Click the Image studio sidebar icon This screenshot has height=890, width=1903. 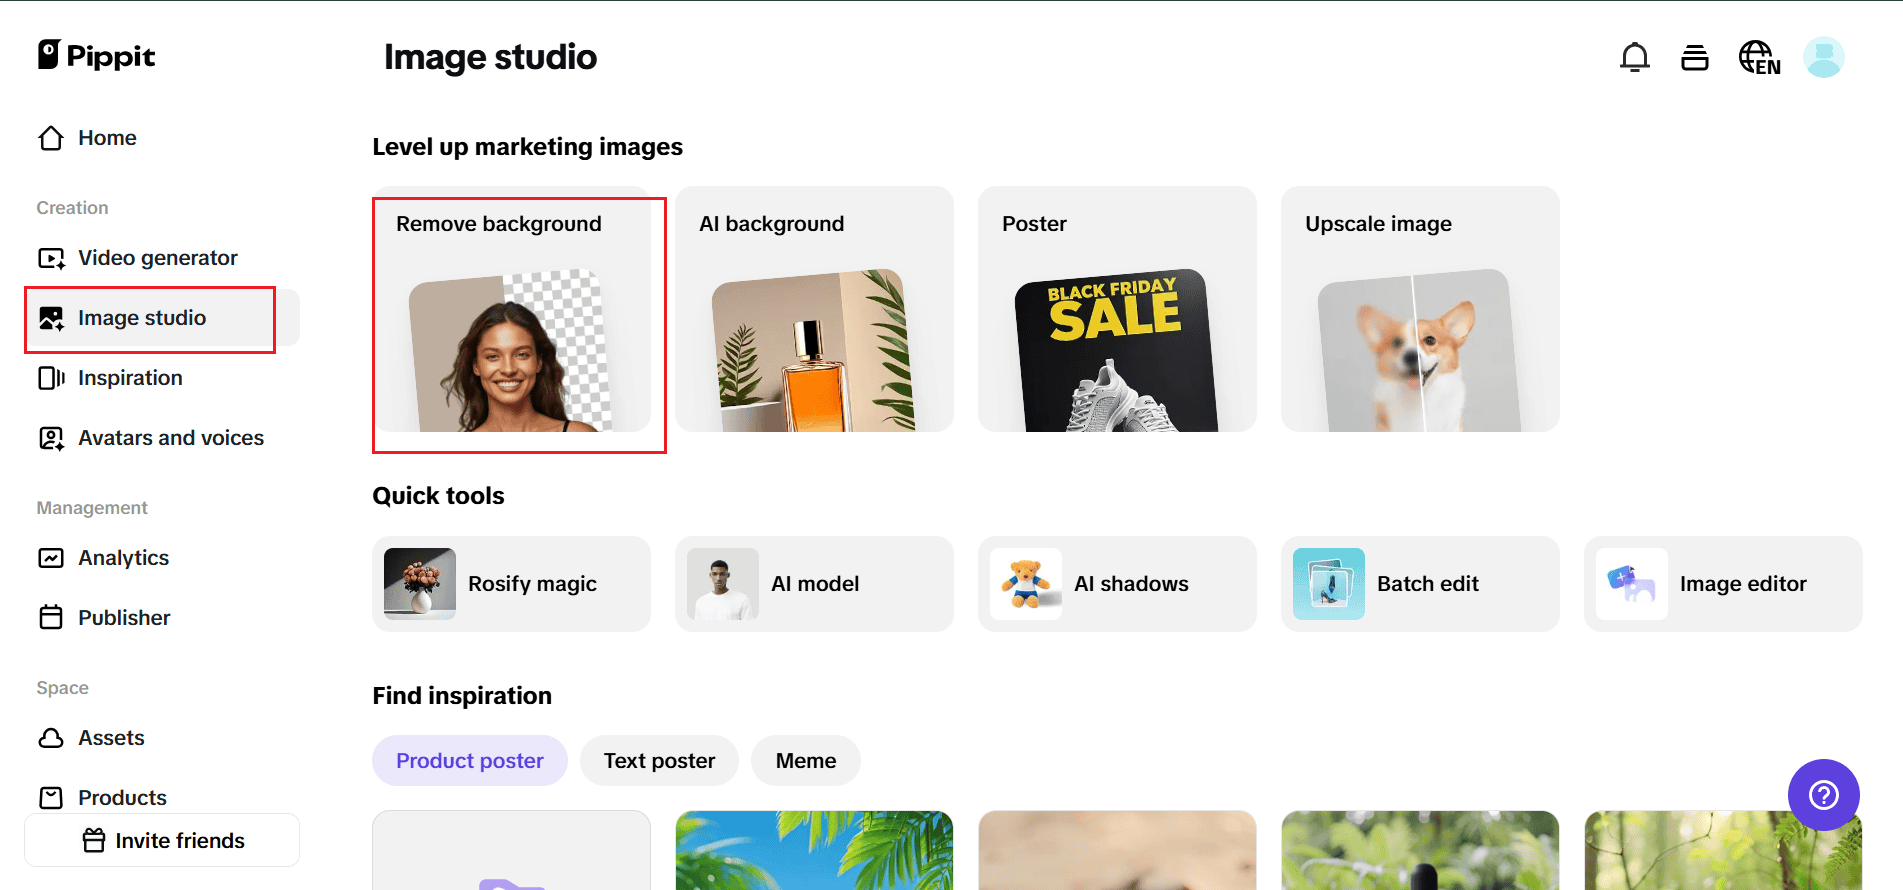(51, 318)
